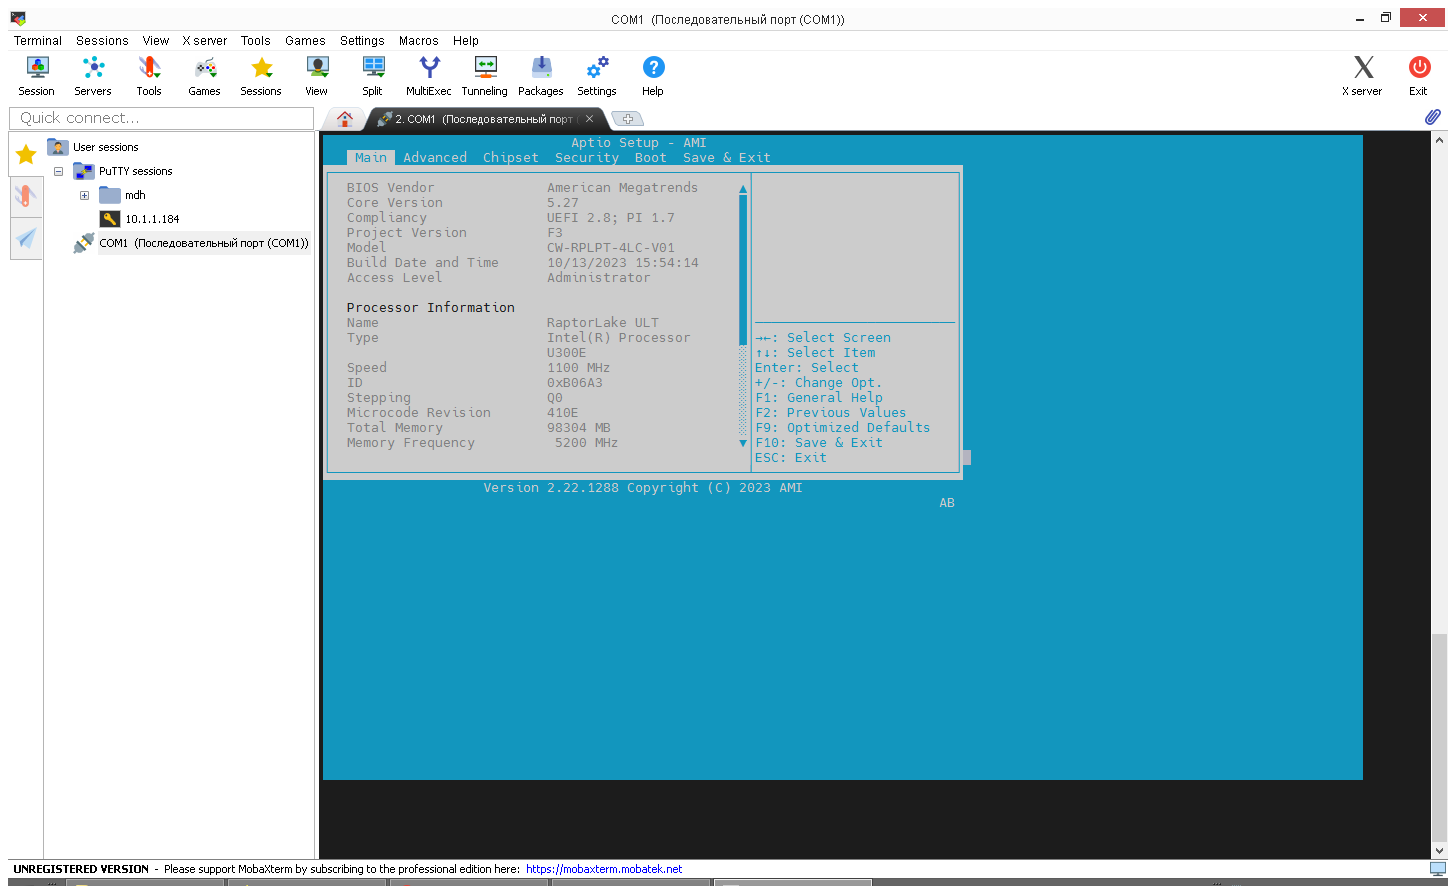Image resolution: width=1456 pixels, height=886 pixels.
Task: Open the Terminal menu
Action: (38, 41)
